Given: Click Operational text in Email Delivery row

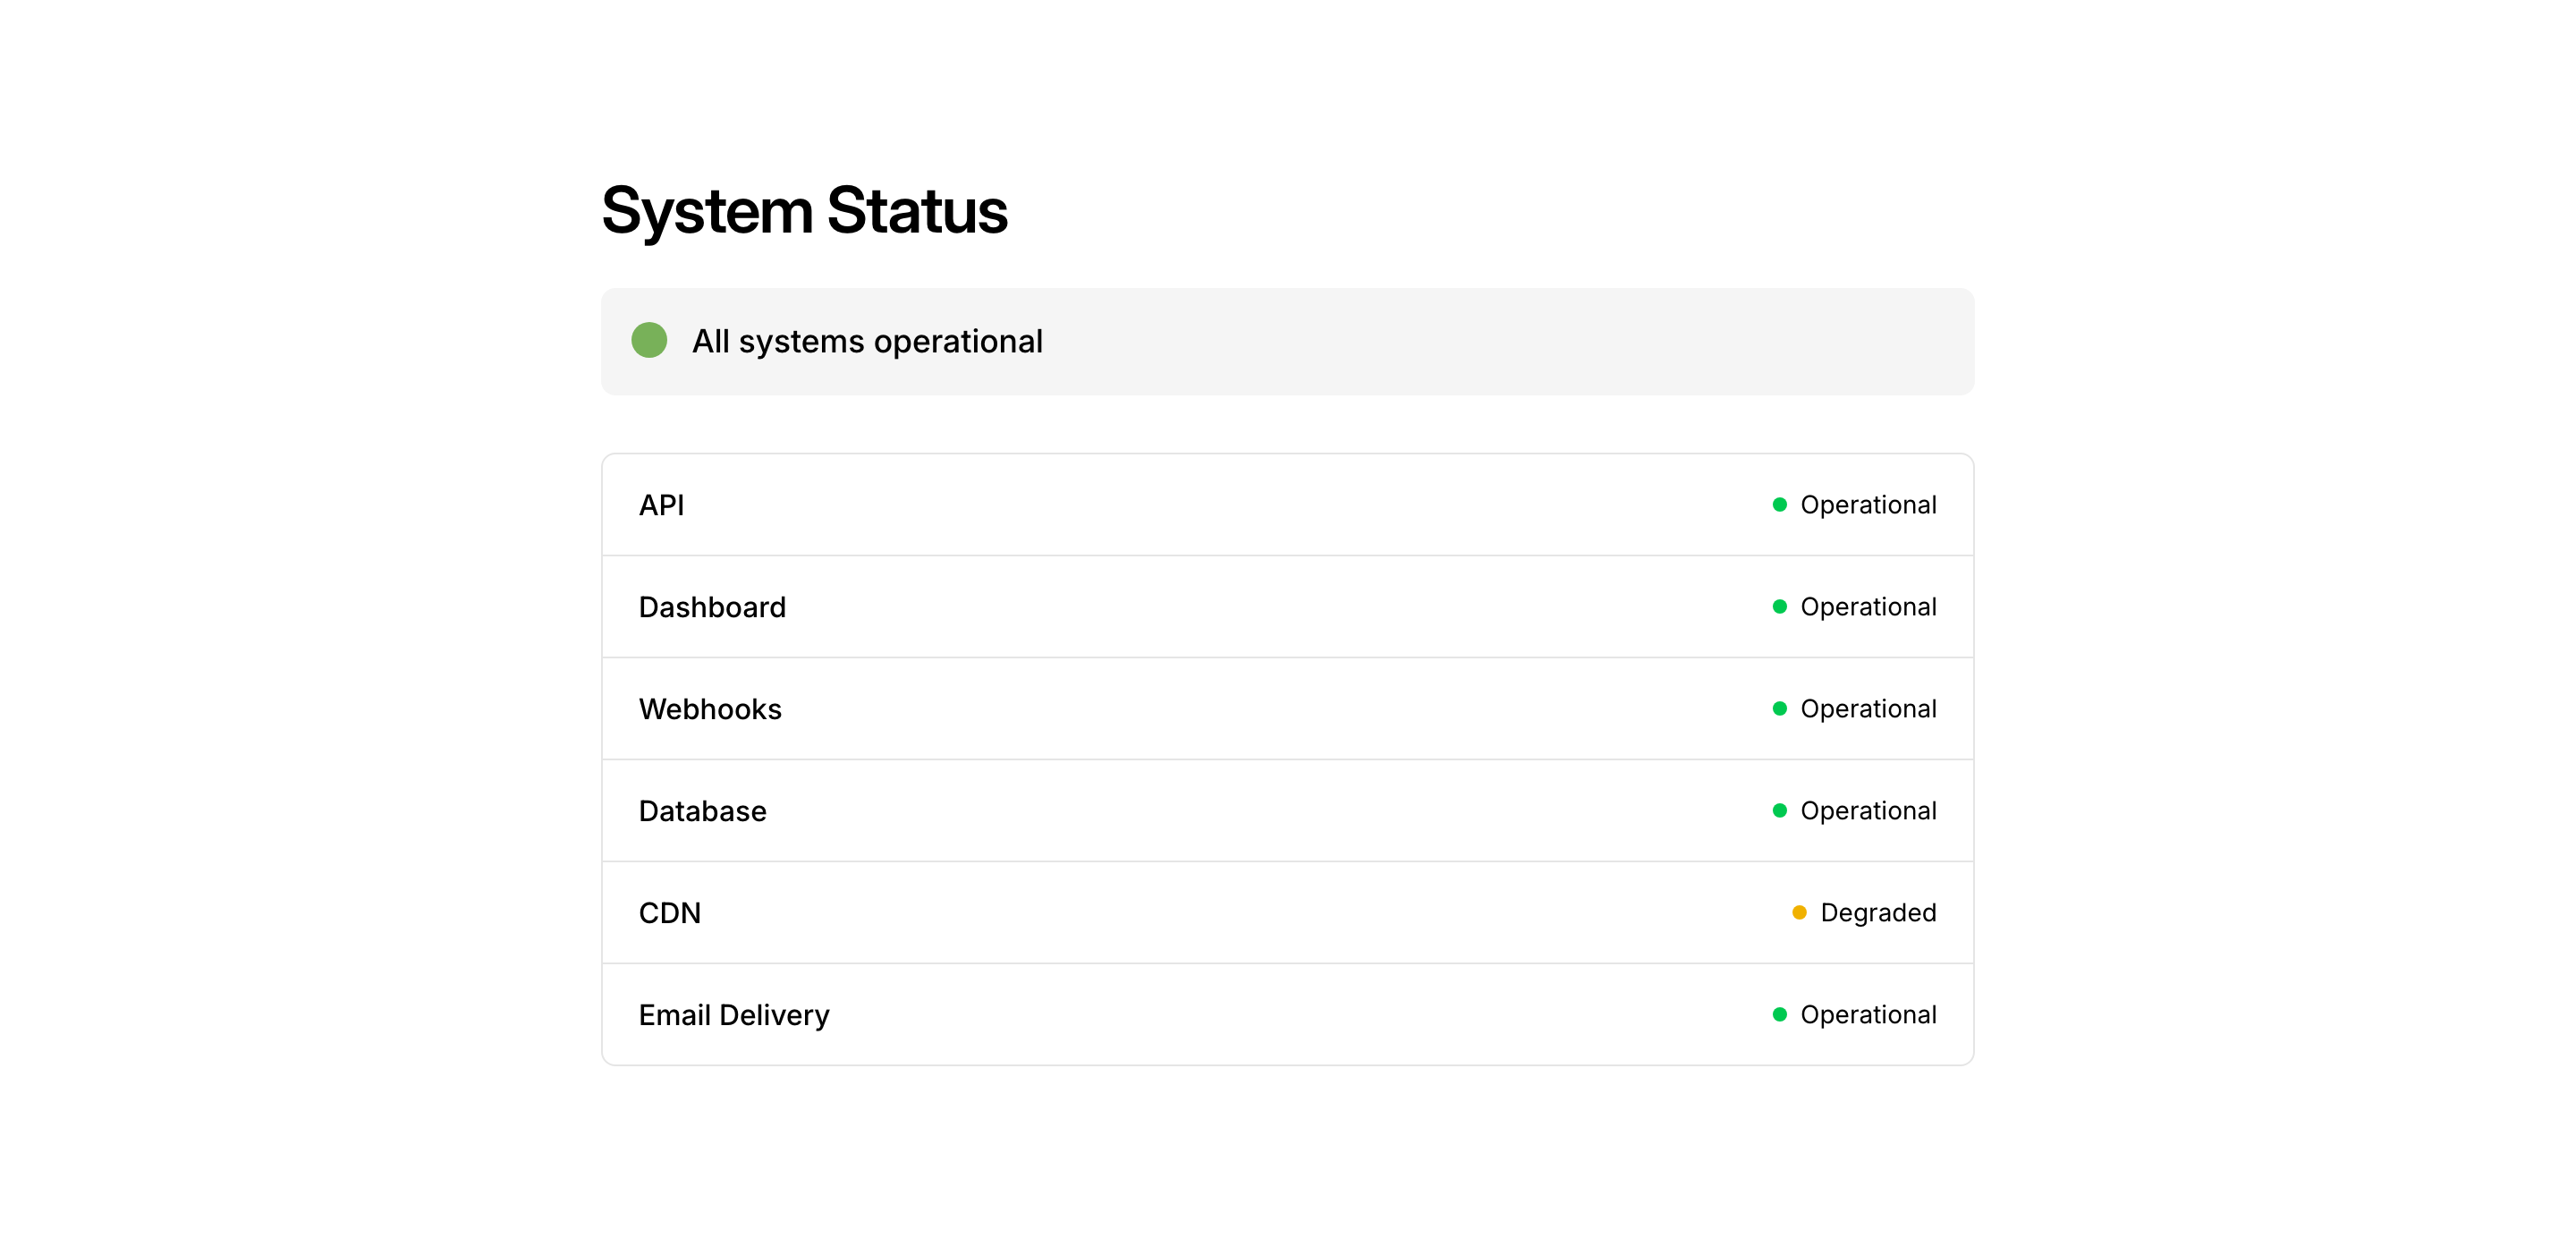Looking at the screenshot, I should tap(1867, 1015).
